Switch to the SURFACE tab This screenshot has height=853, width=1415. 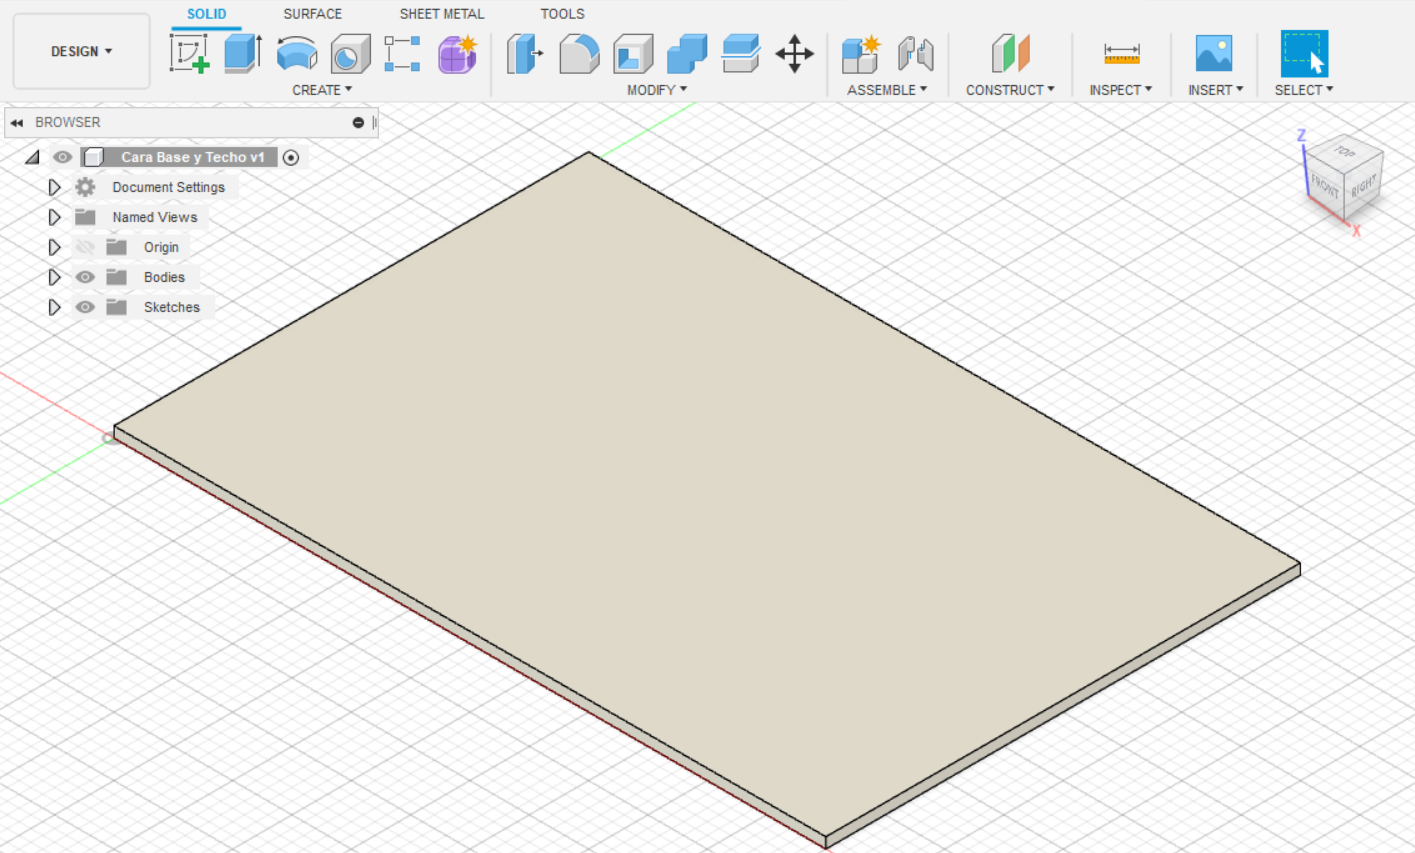pos(312,14)
